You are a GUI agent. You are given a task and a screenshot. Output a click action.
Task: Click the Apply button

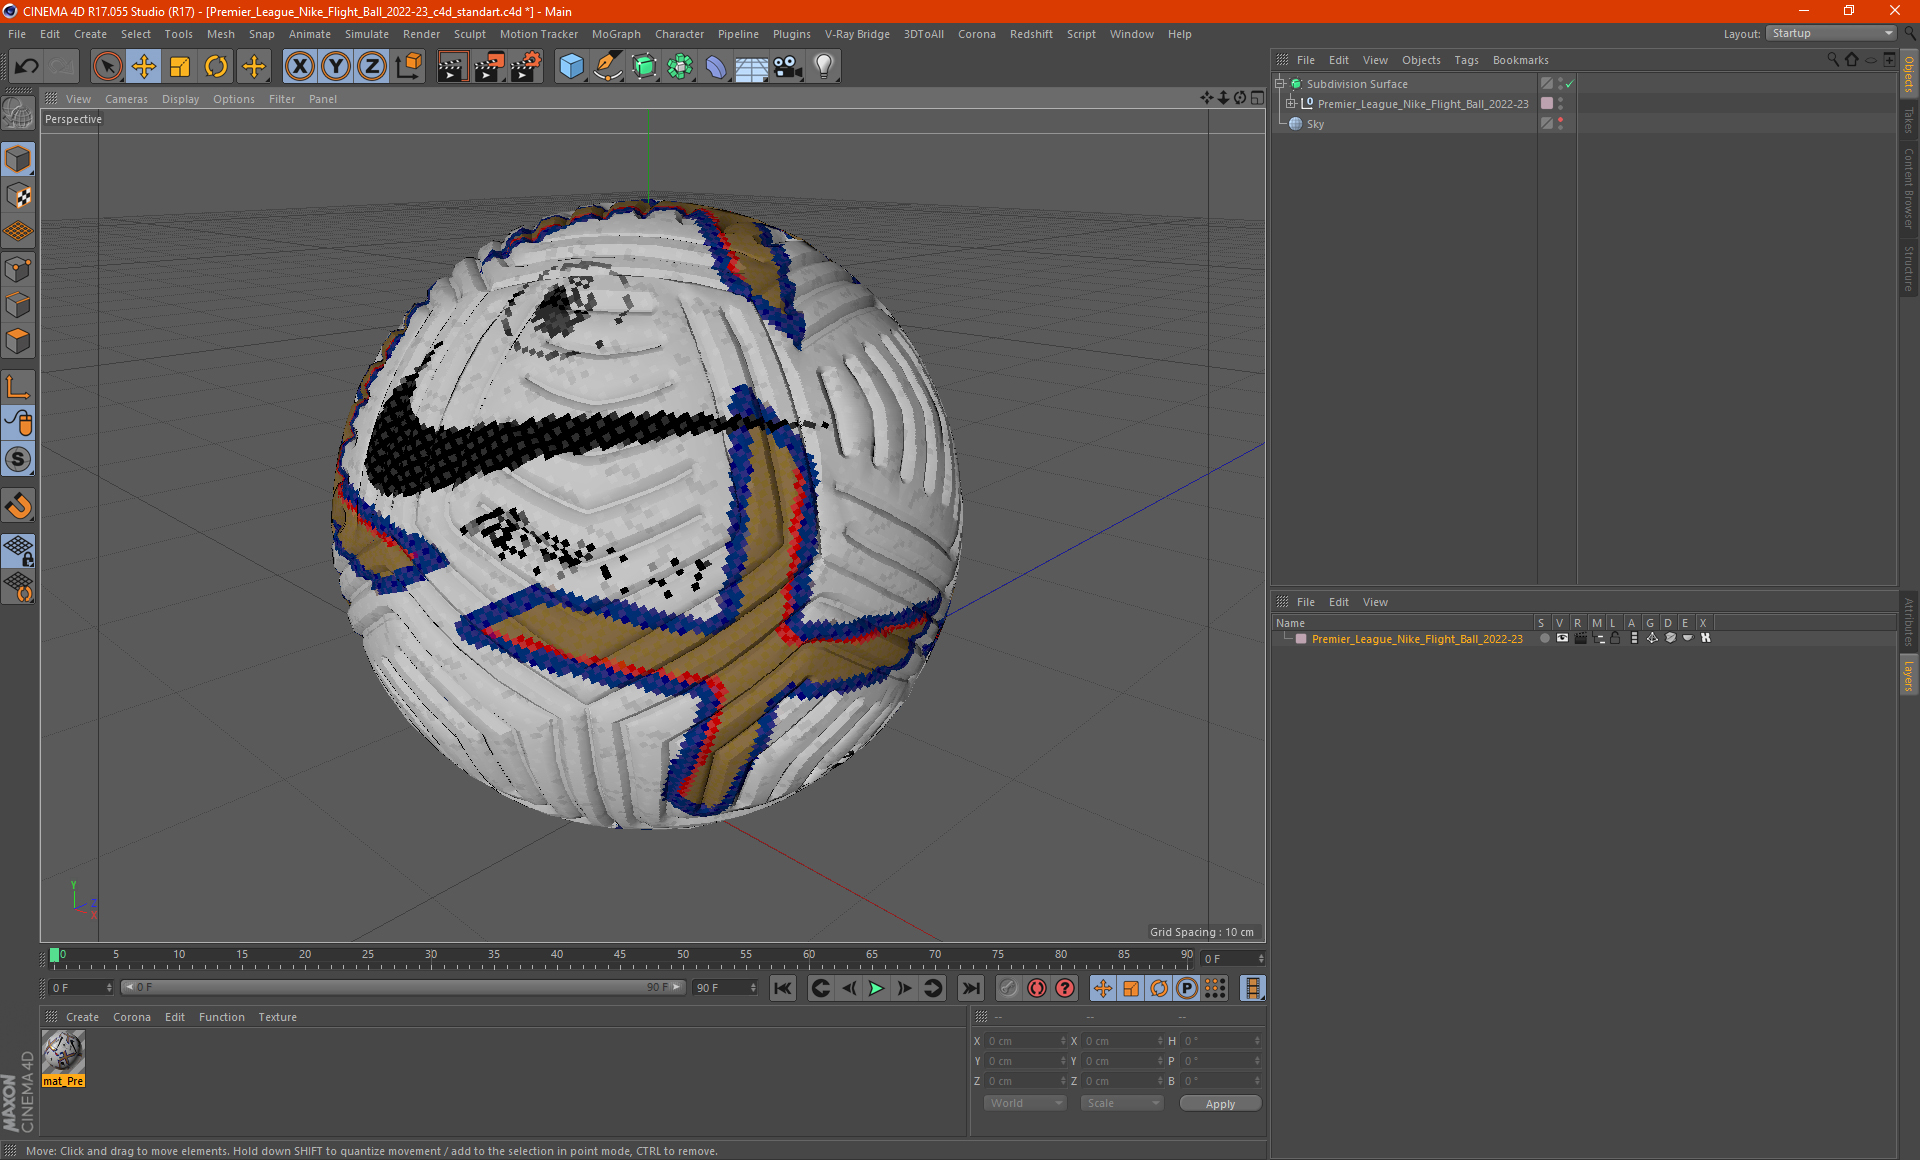pyautogui.click(x=1220, y=1104)
